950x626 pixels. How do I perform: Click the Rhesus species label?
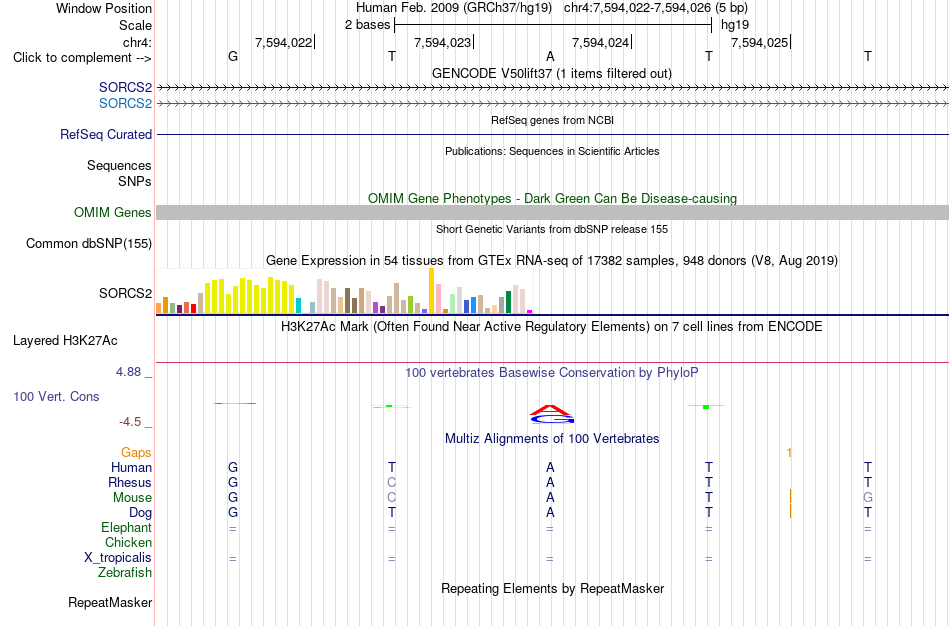pyautogui.click(x=130, y=482)
